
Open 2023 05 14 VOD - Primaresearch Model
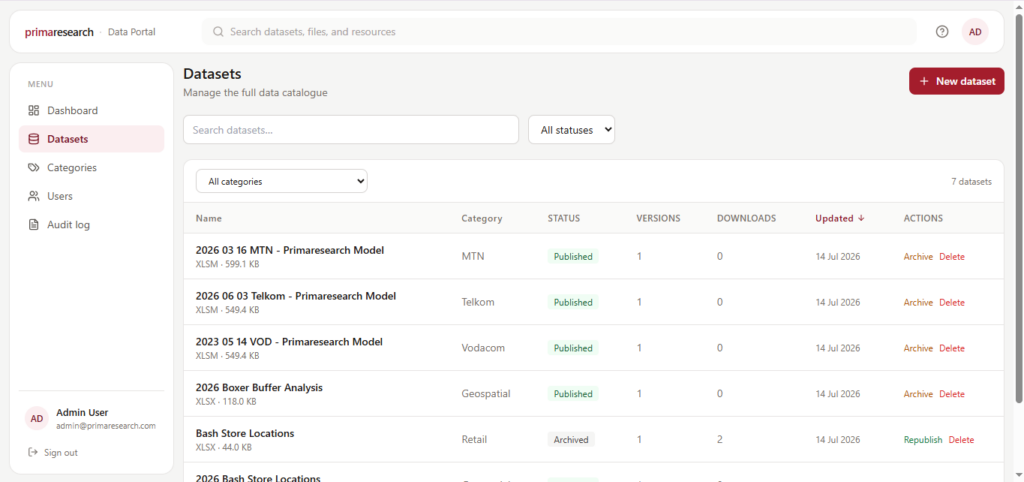click(289, 342)
